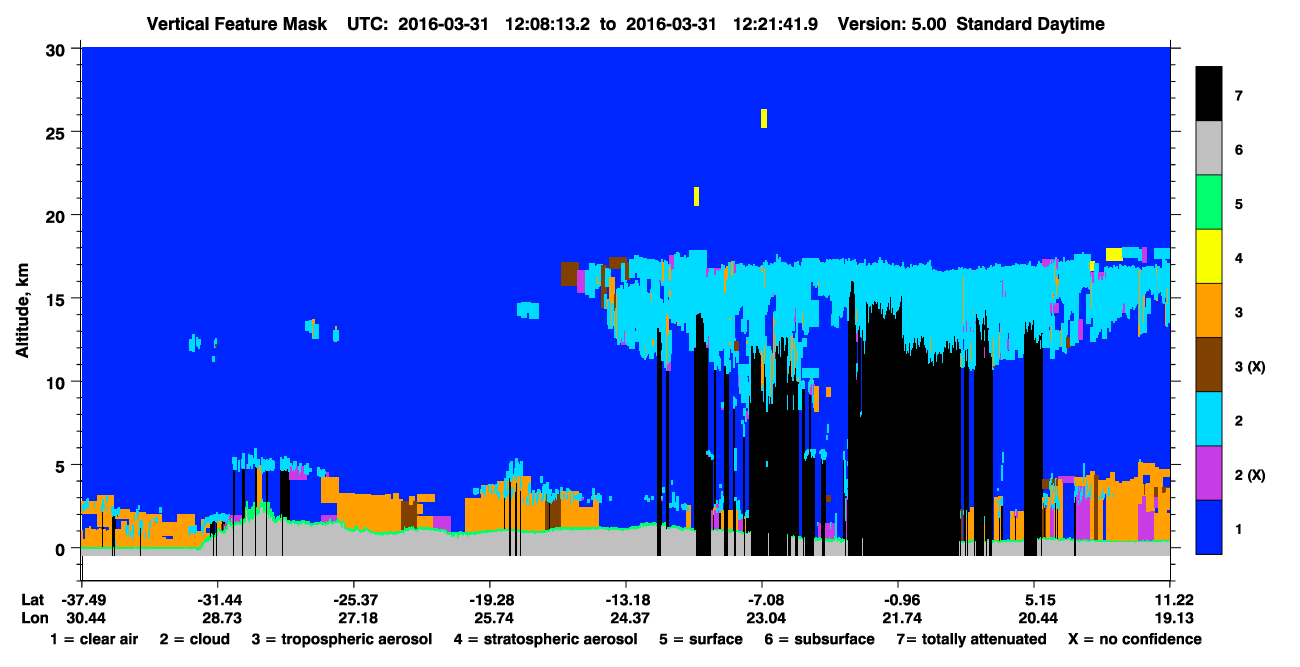Click the 30 tick label on altitude axis
Viewport: 1300px width, 667px height.
pos(57,49)
